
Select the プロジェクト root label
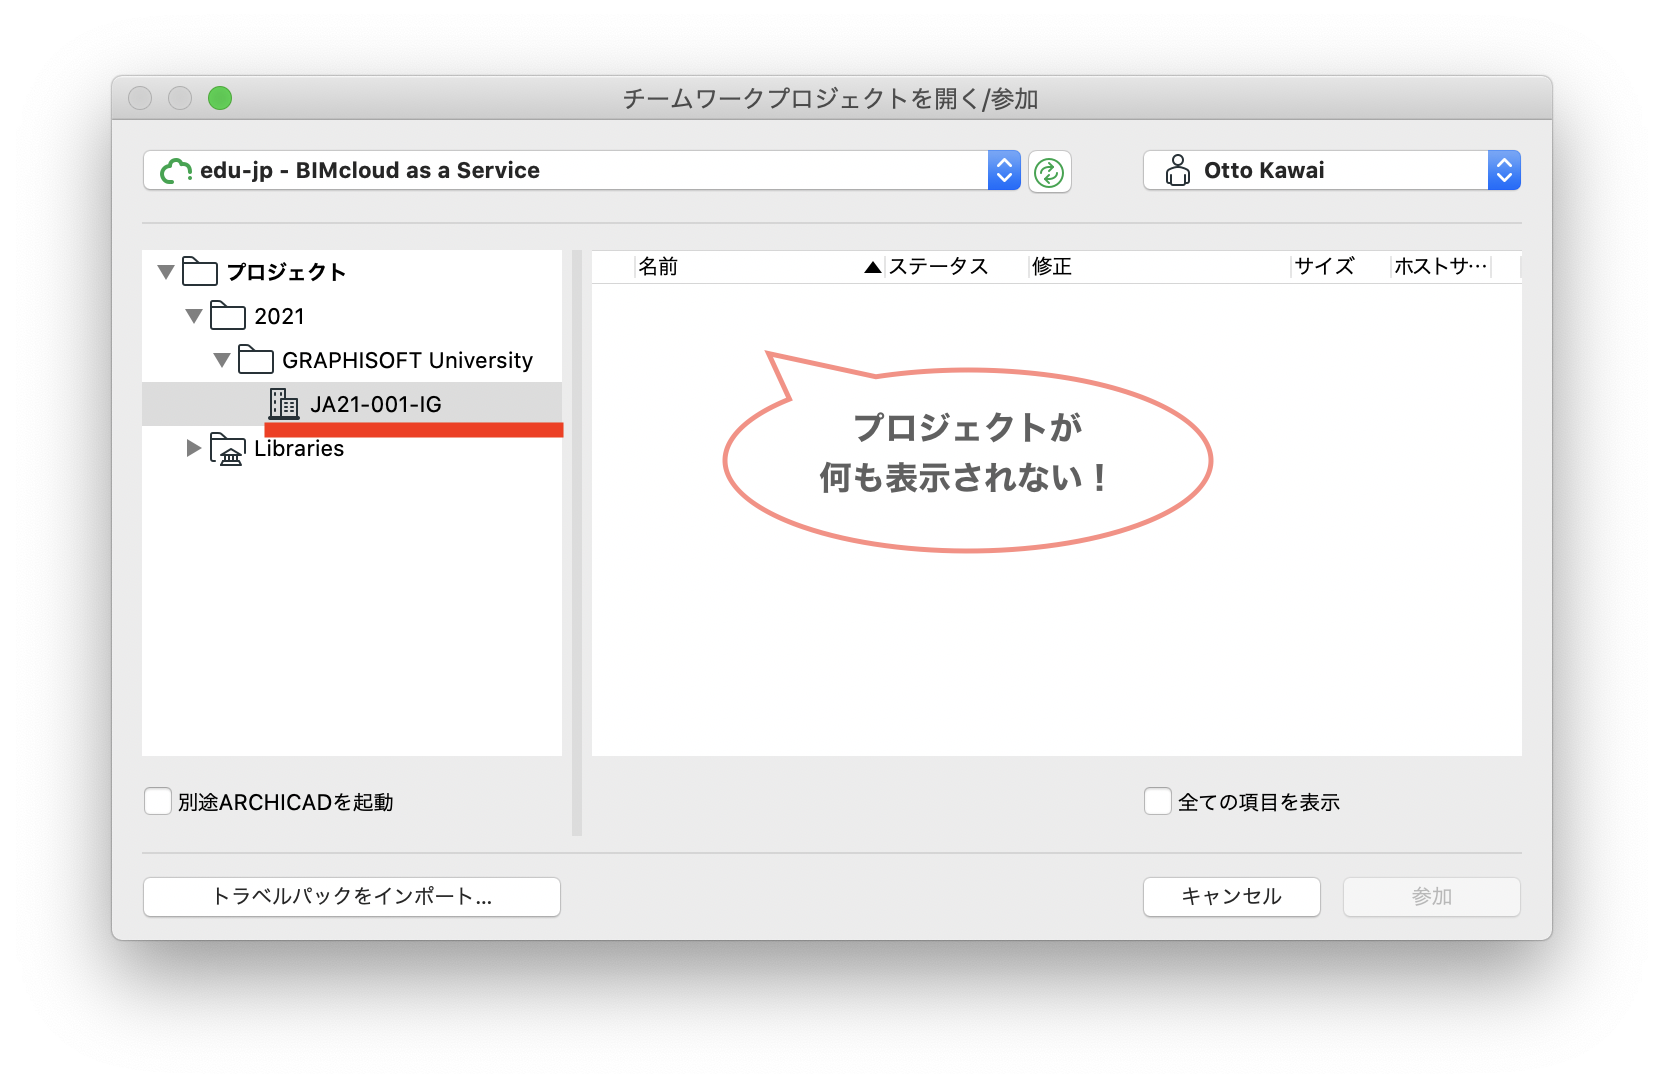[x=286, y=272]
